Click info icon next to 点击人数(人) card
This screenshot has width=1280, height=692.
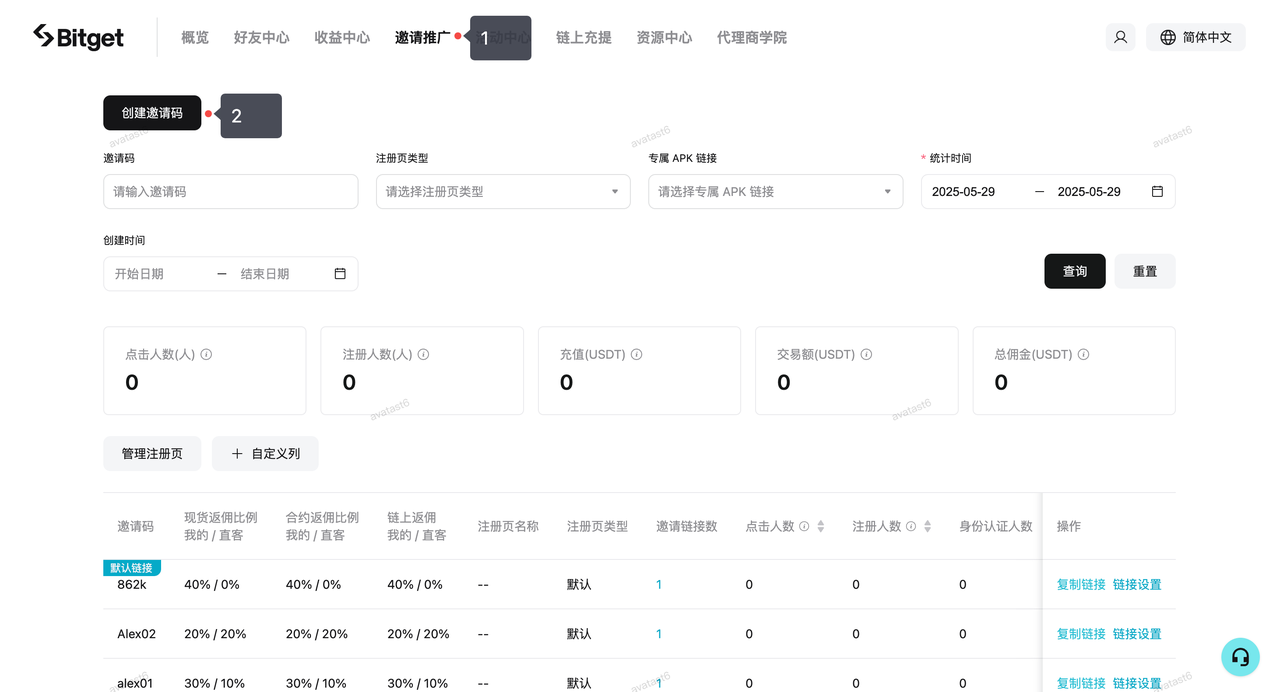(206, 354)
